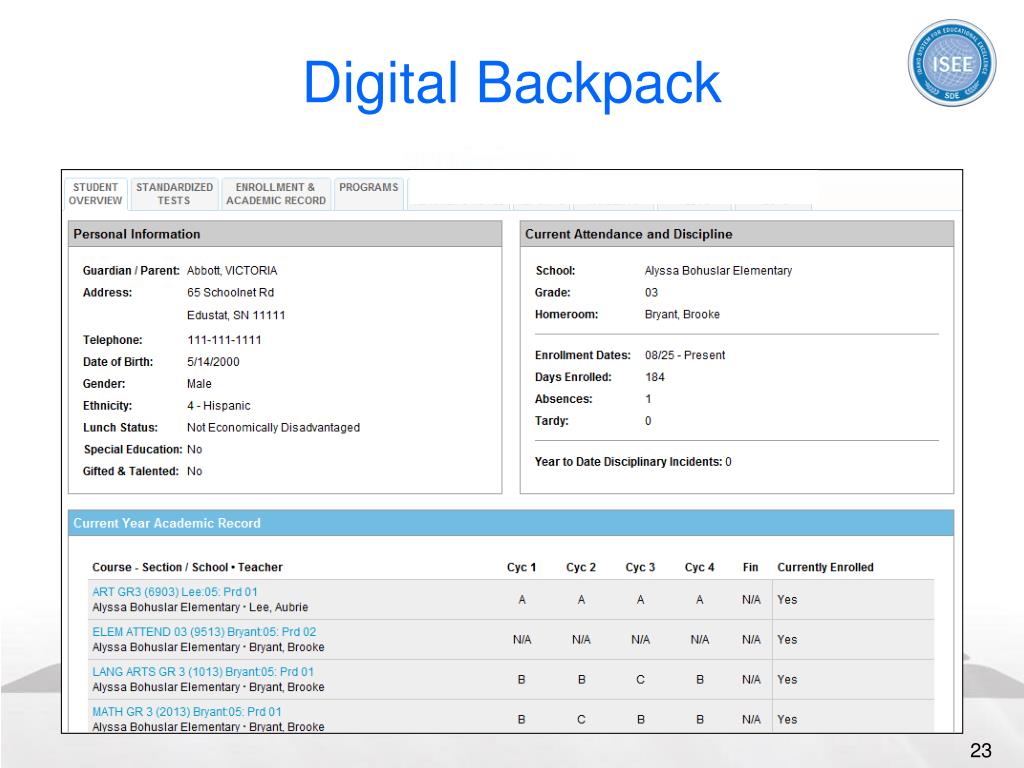Click the LANG ARTS GR 3 (1013) link
Screen dimensions: 1024x768
tap(202, 672)
